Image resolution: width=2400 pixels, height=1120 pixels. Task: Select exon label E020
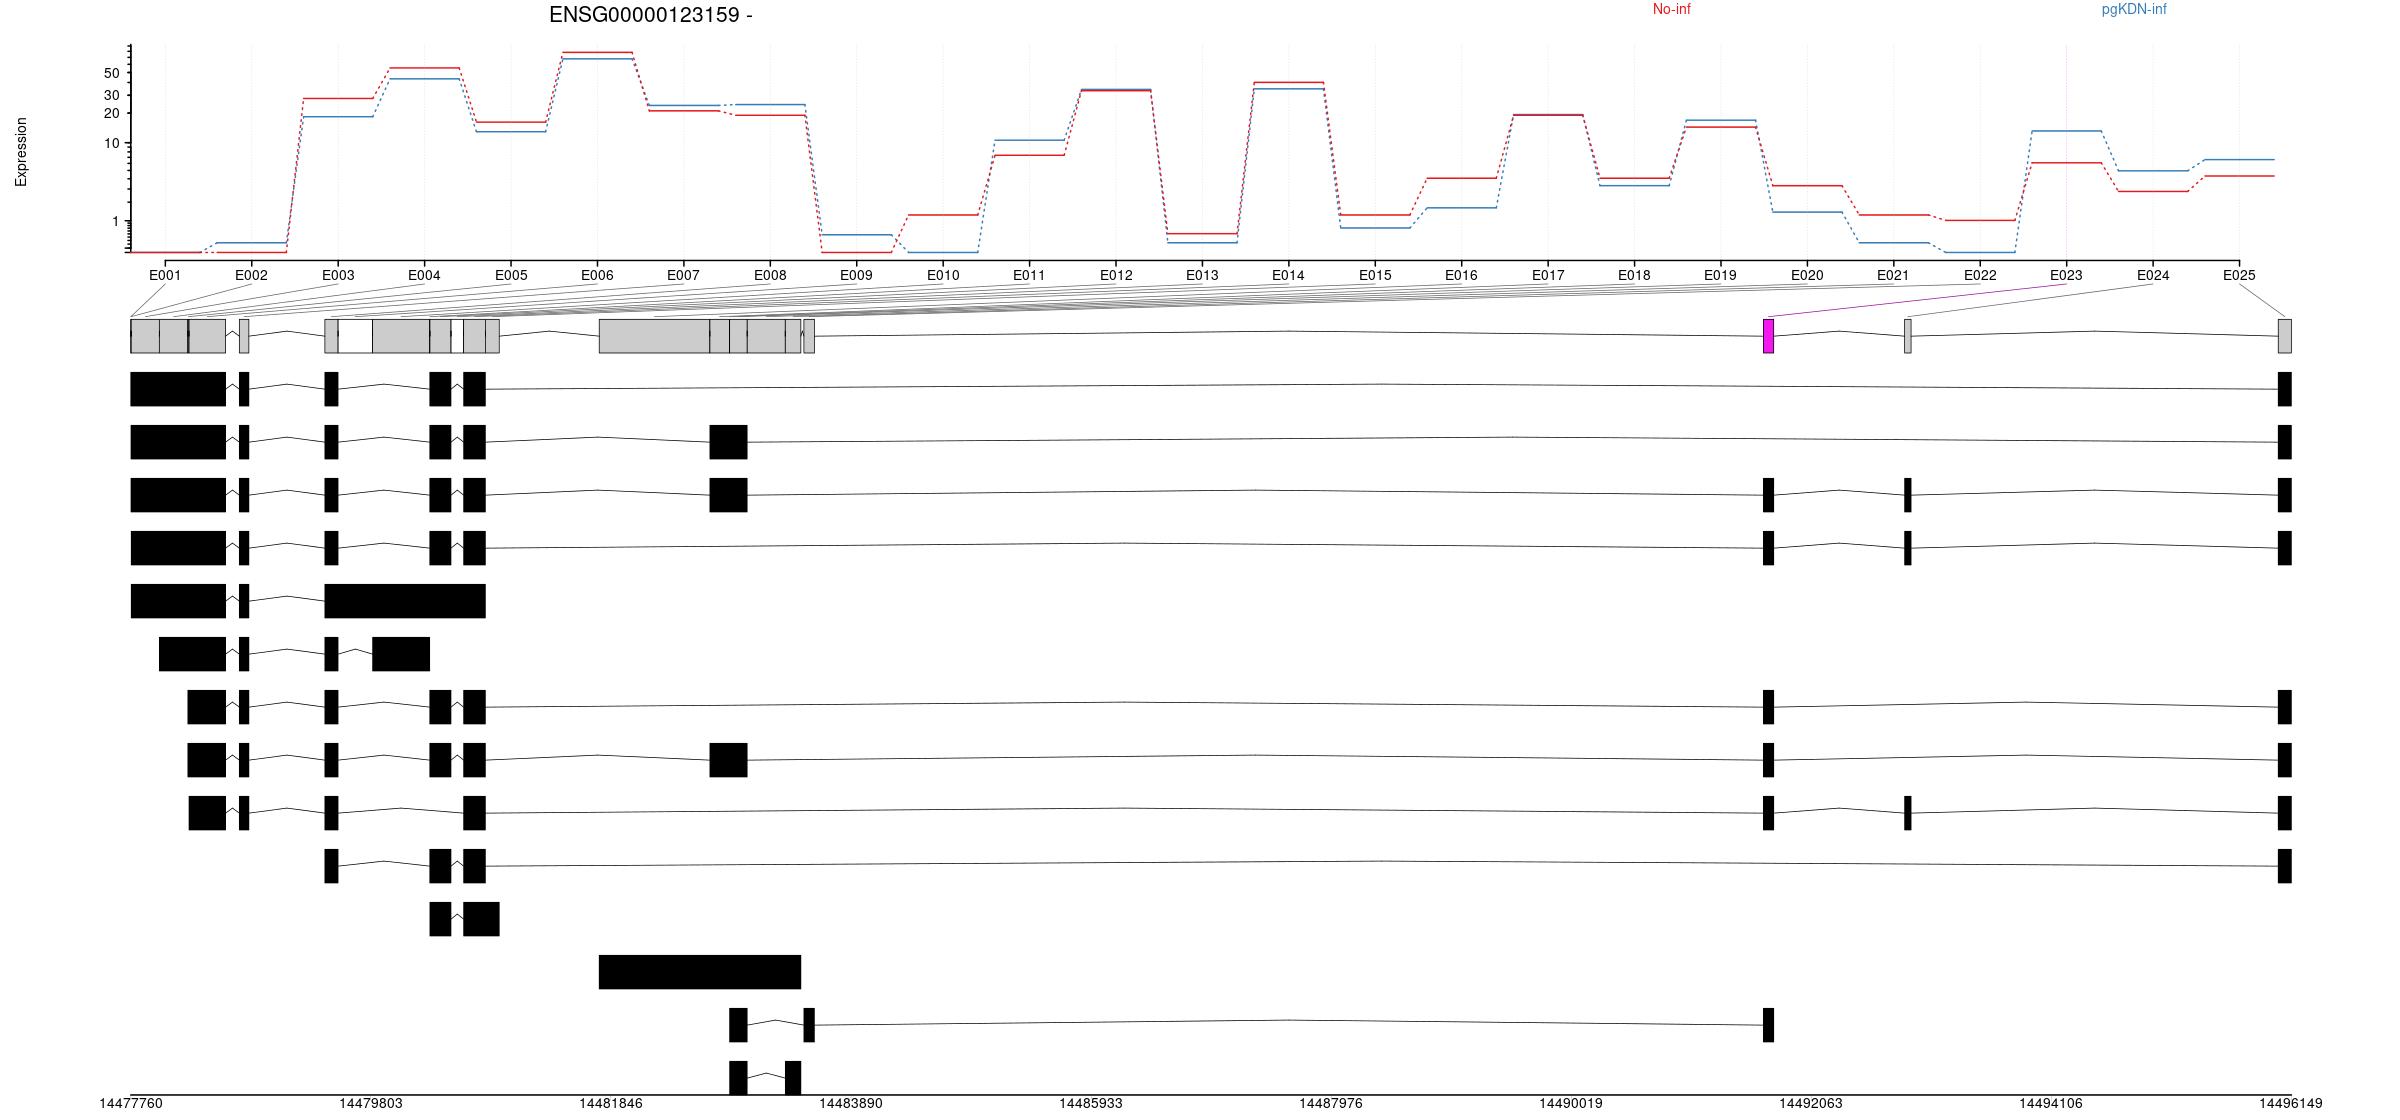tap(1807, 275)
